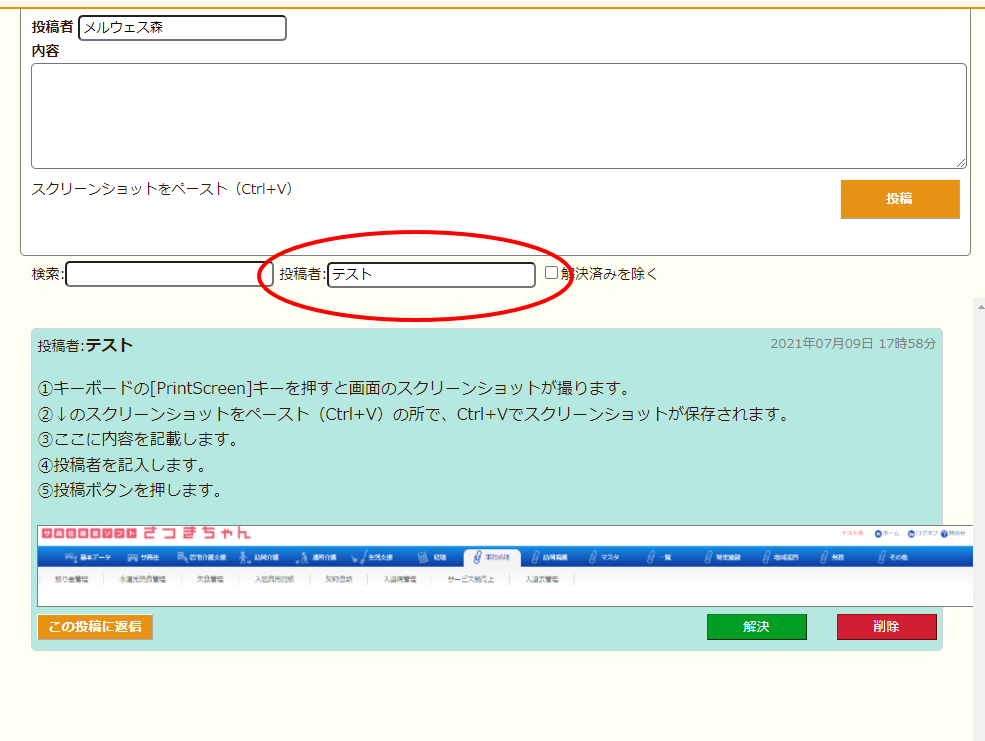Grab the 内容 textarea resize handle

(961, 163)
